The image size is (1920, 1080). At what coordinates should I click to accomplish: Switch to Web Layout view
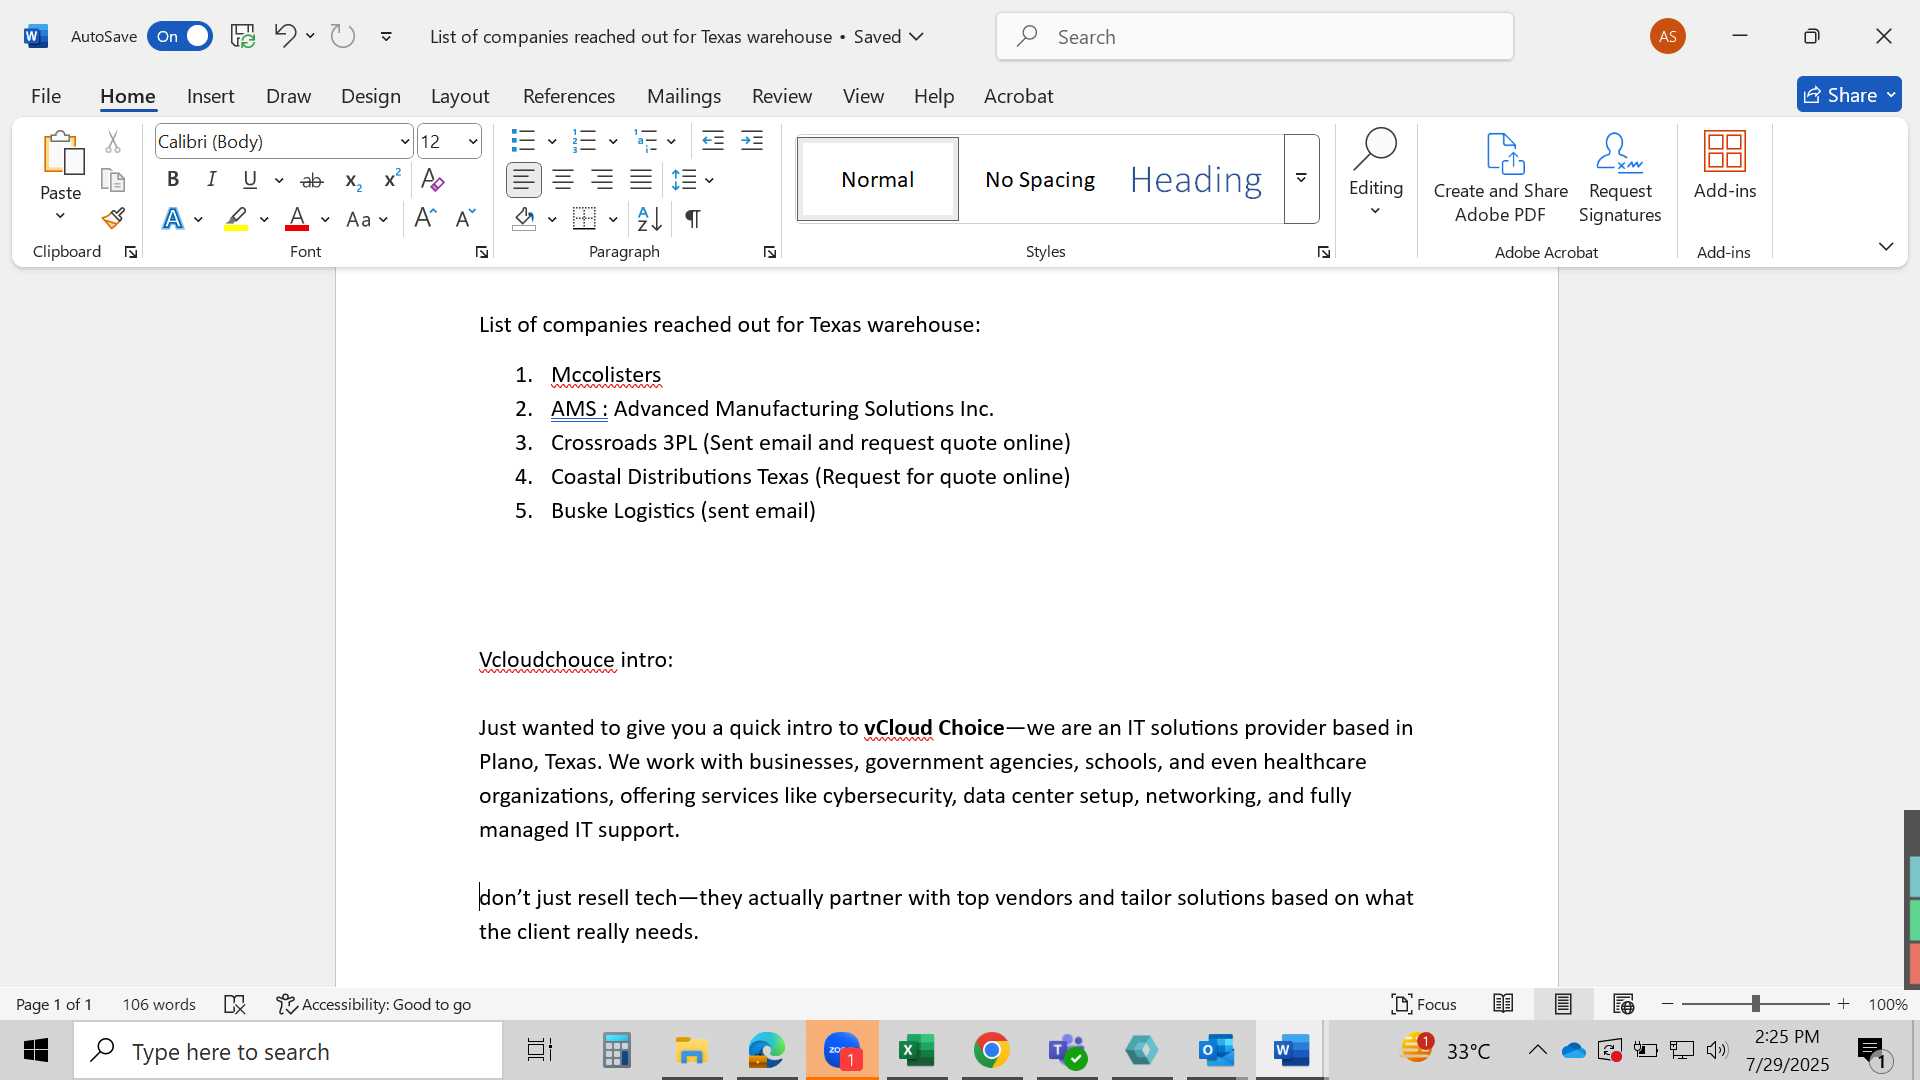[x=1623, y=1004]
